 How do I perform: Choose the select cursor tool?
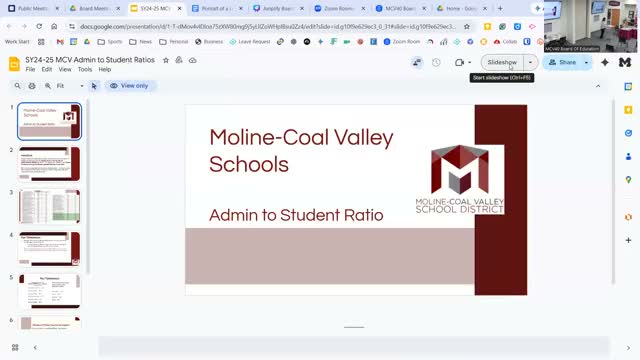tap(94, 86)
